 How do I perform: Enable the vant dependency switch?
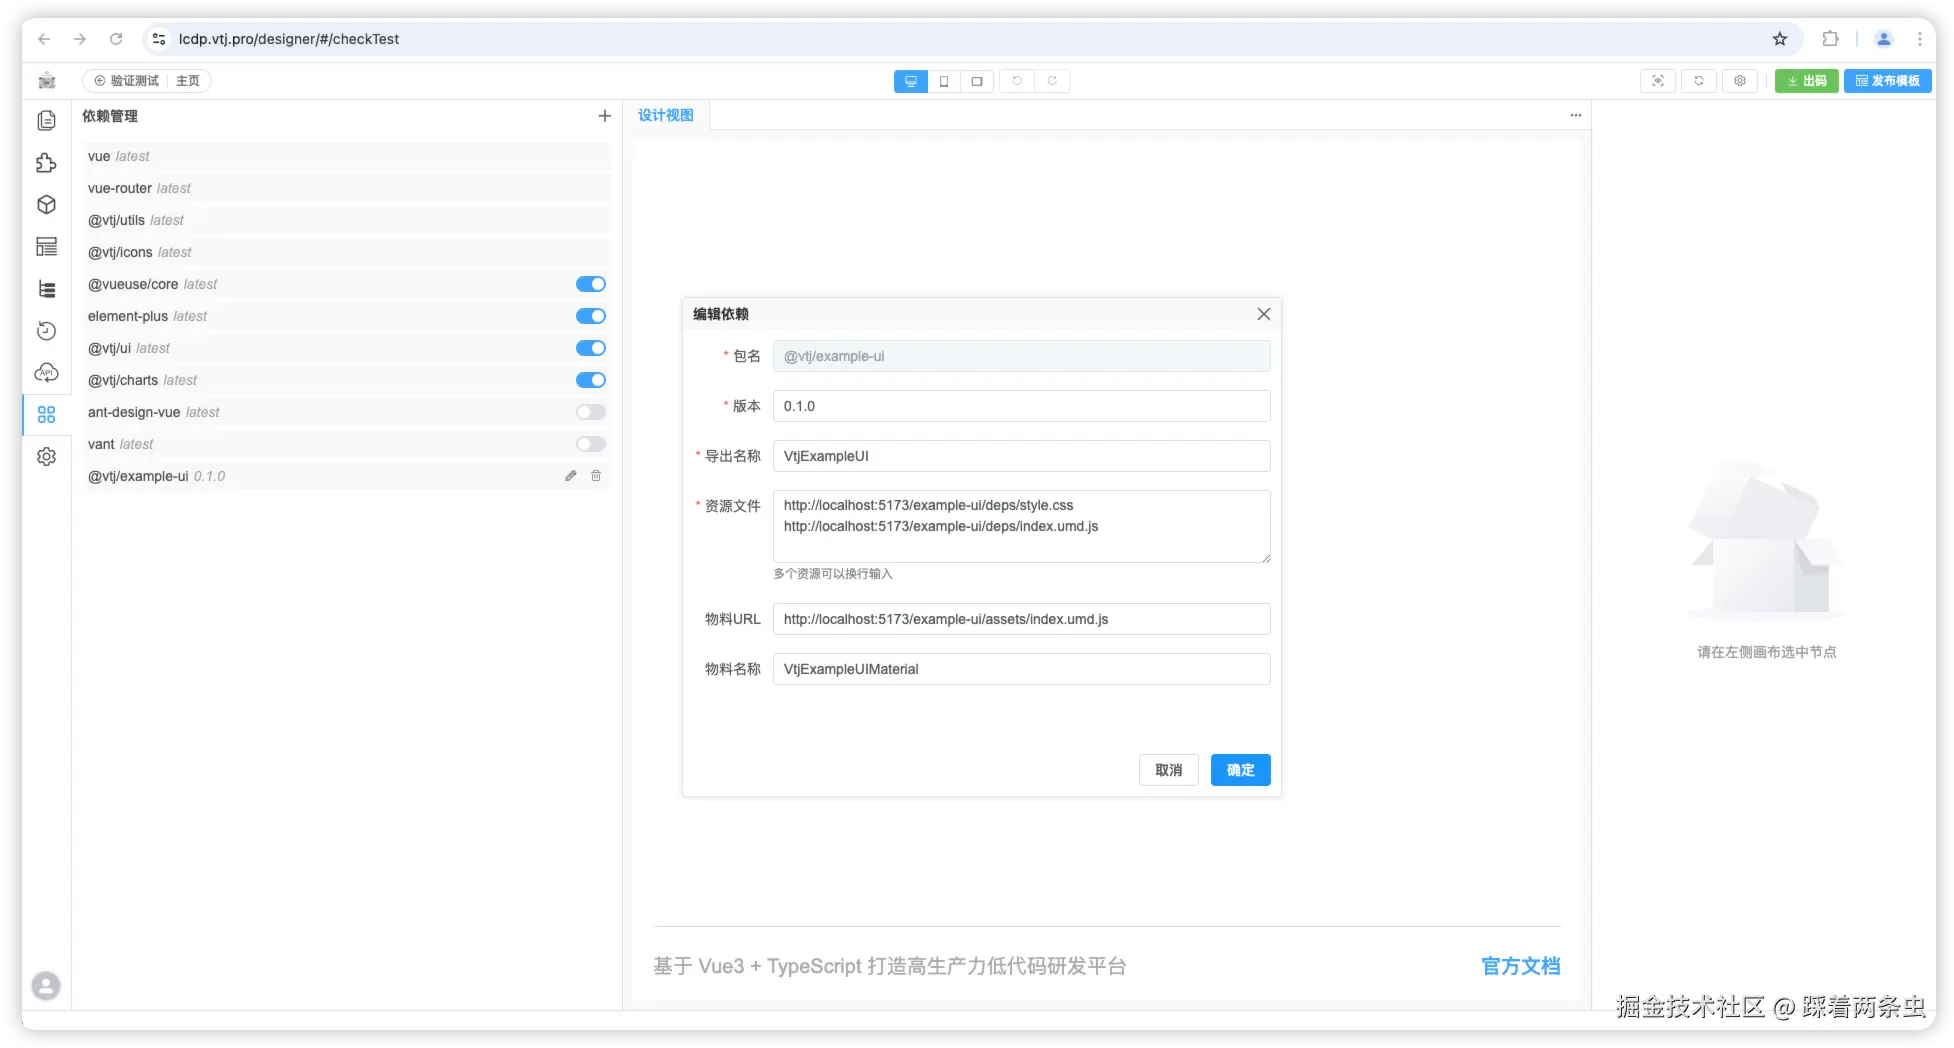click(x=591, y=444)
